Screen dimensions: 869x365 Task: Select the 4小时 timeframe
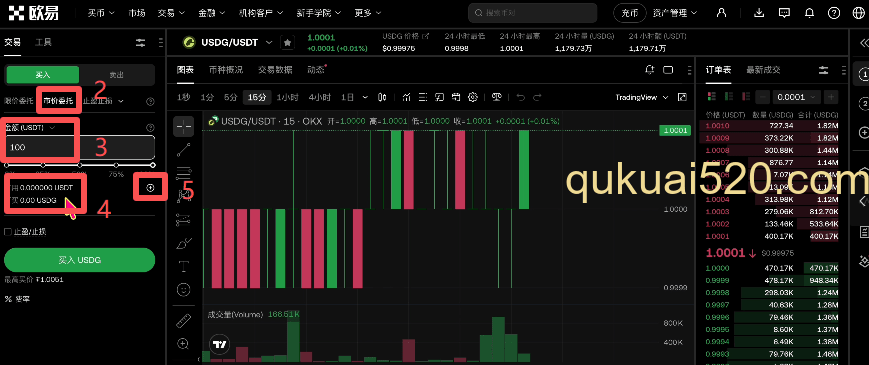[x=319, y=97]
